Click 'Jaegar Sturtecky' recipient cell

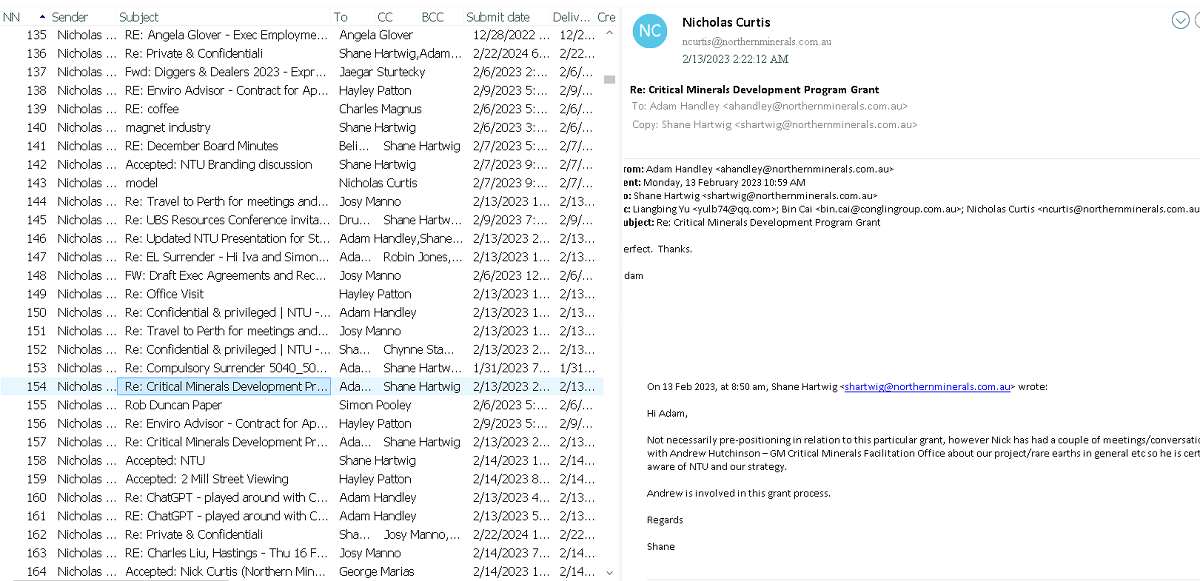(x=382, y=72)
